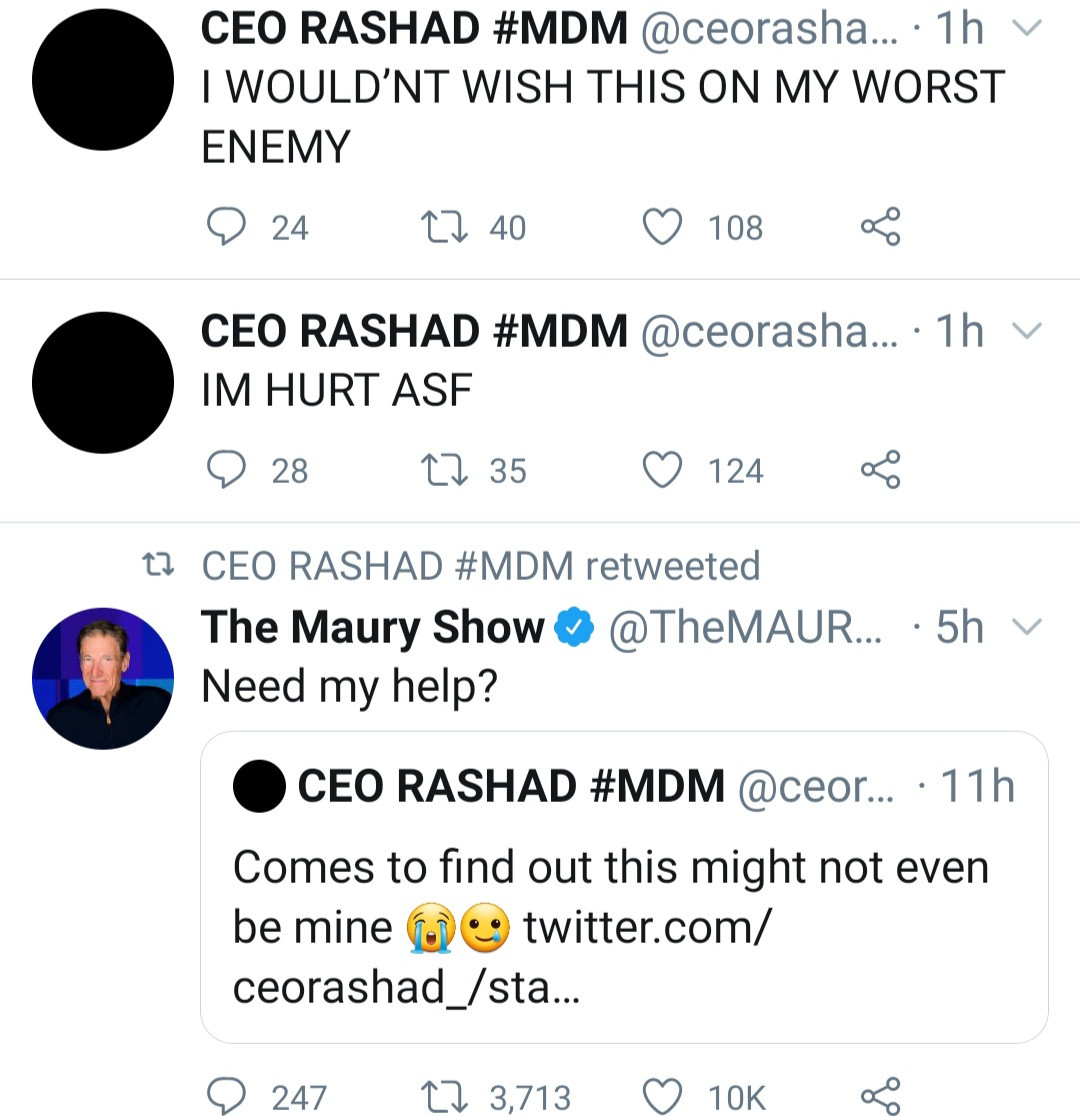Screen dimensions: 1080x1116
Task: Open The Maury Show account name
Action: pos(372,628)
